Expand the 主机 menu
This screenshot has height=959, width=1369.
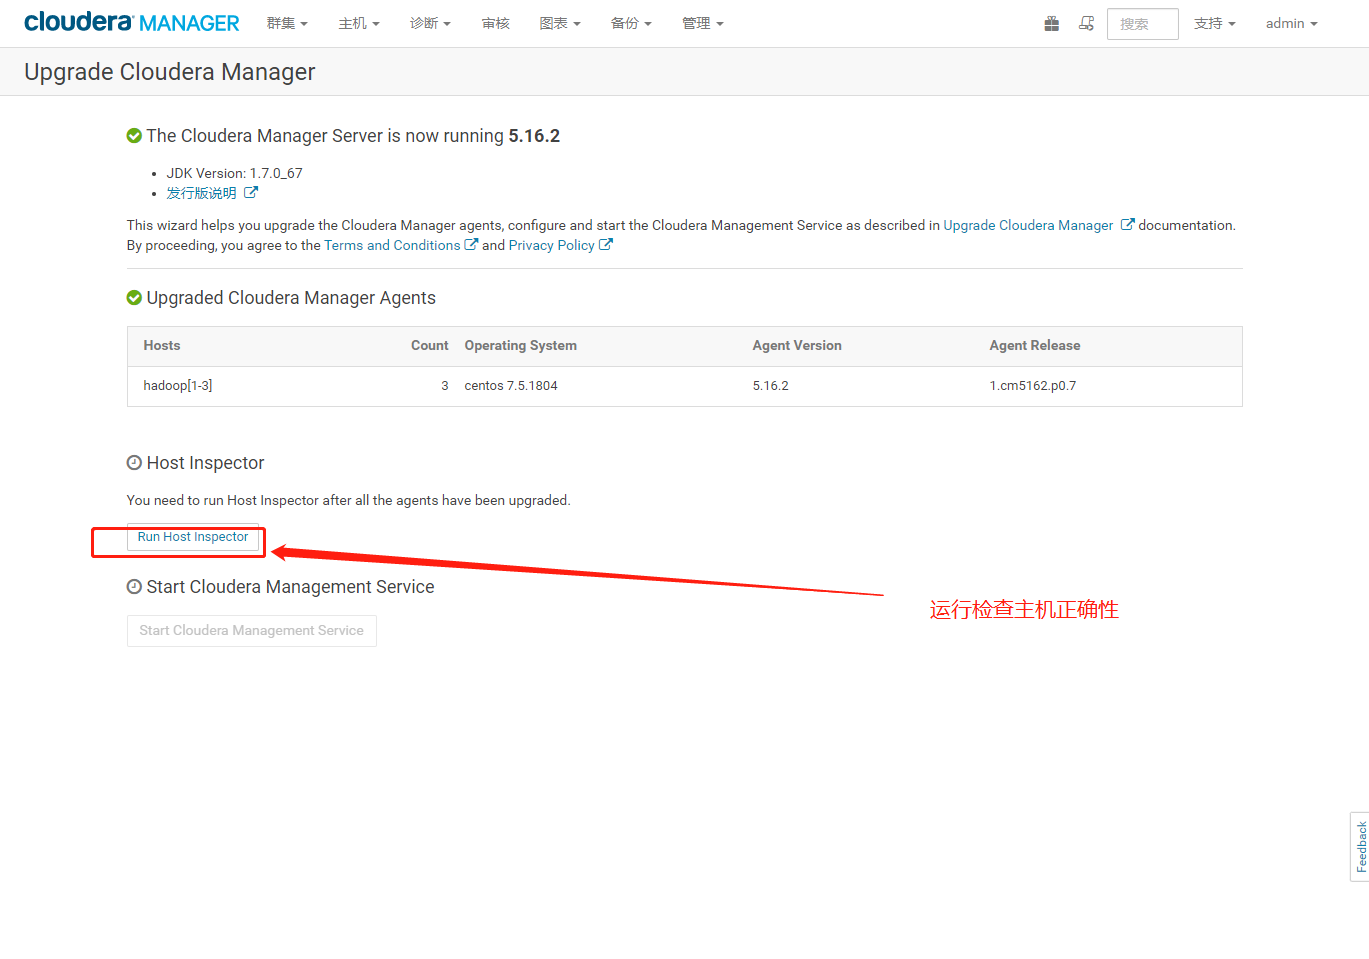click(x=359, y=23)
